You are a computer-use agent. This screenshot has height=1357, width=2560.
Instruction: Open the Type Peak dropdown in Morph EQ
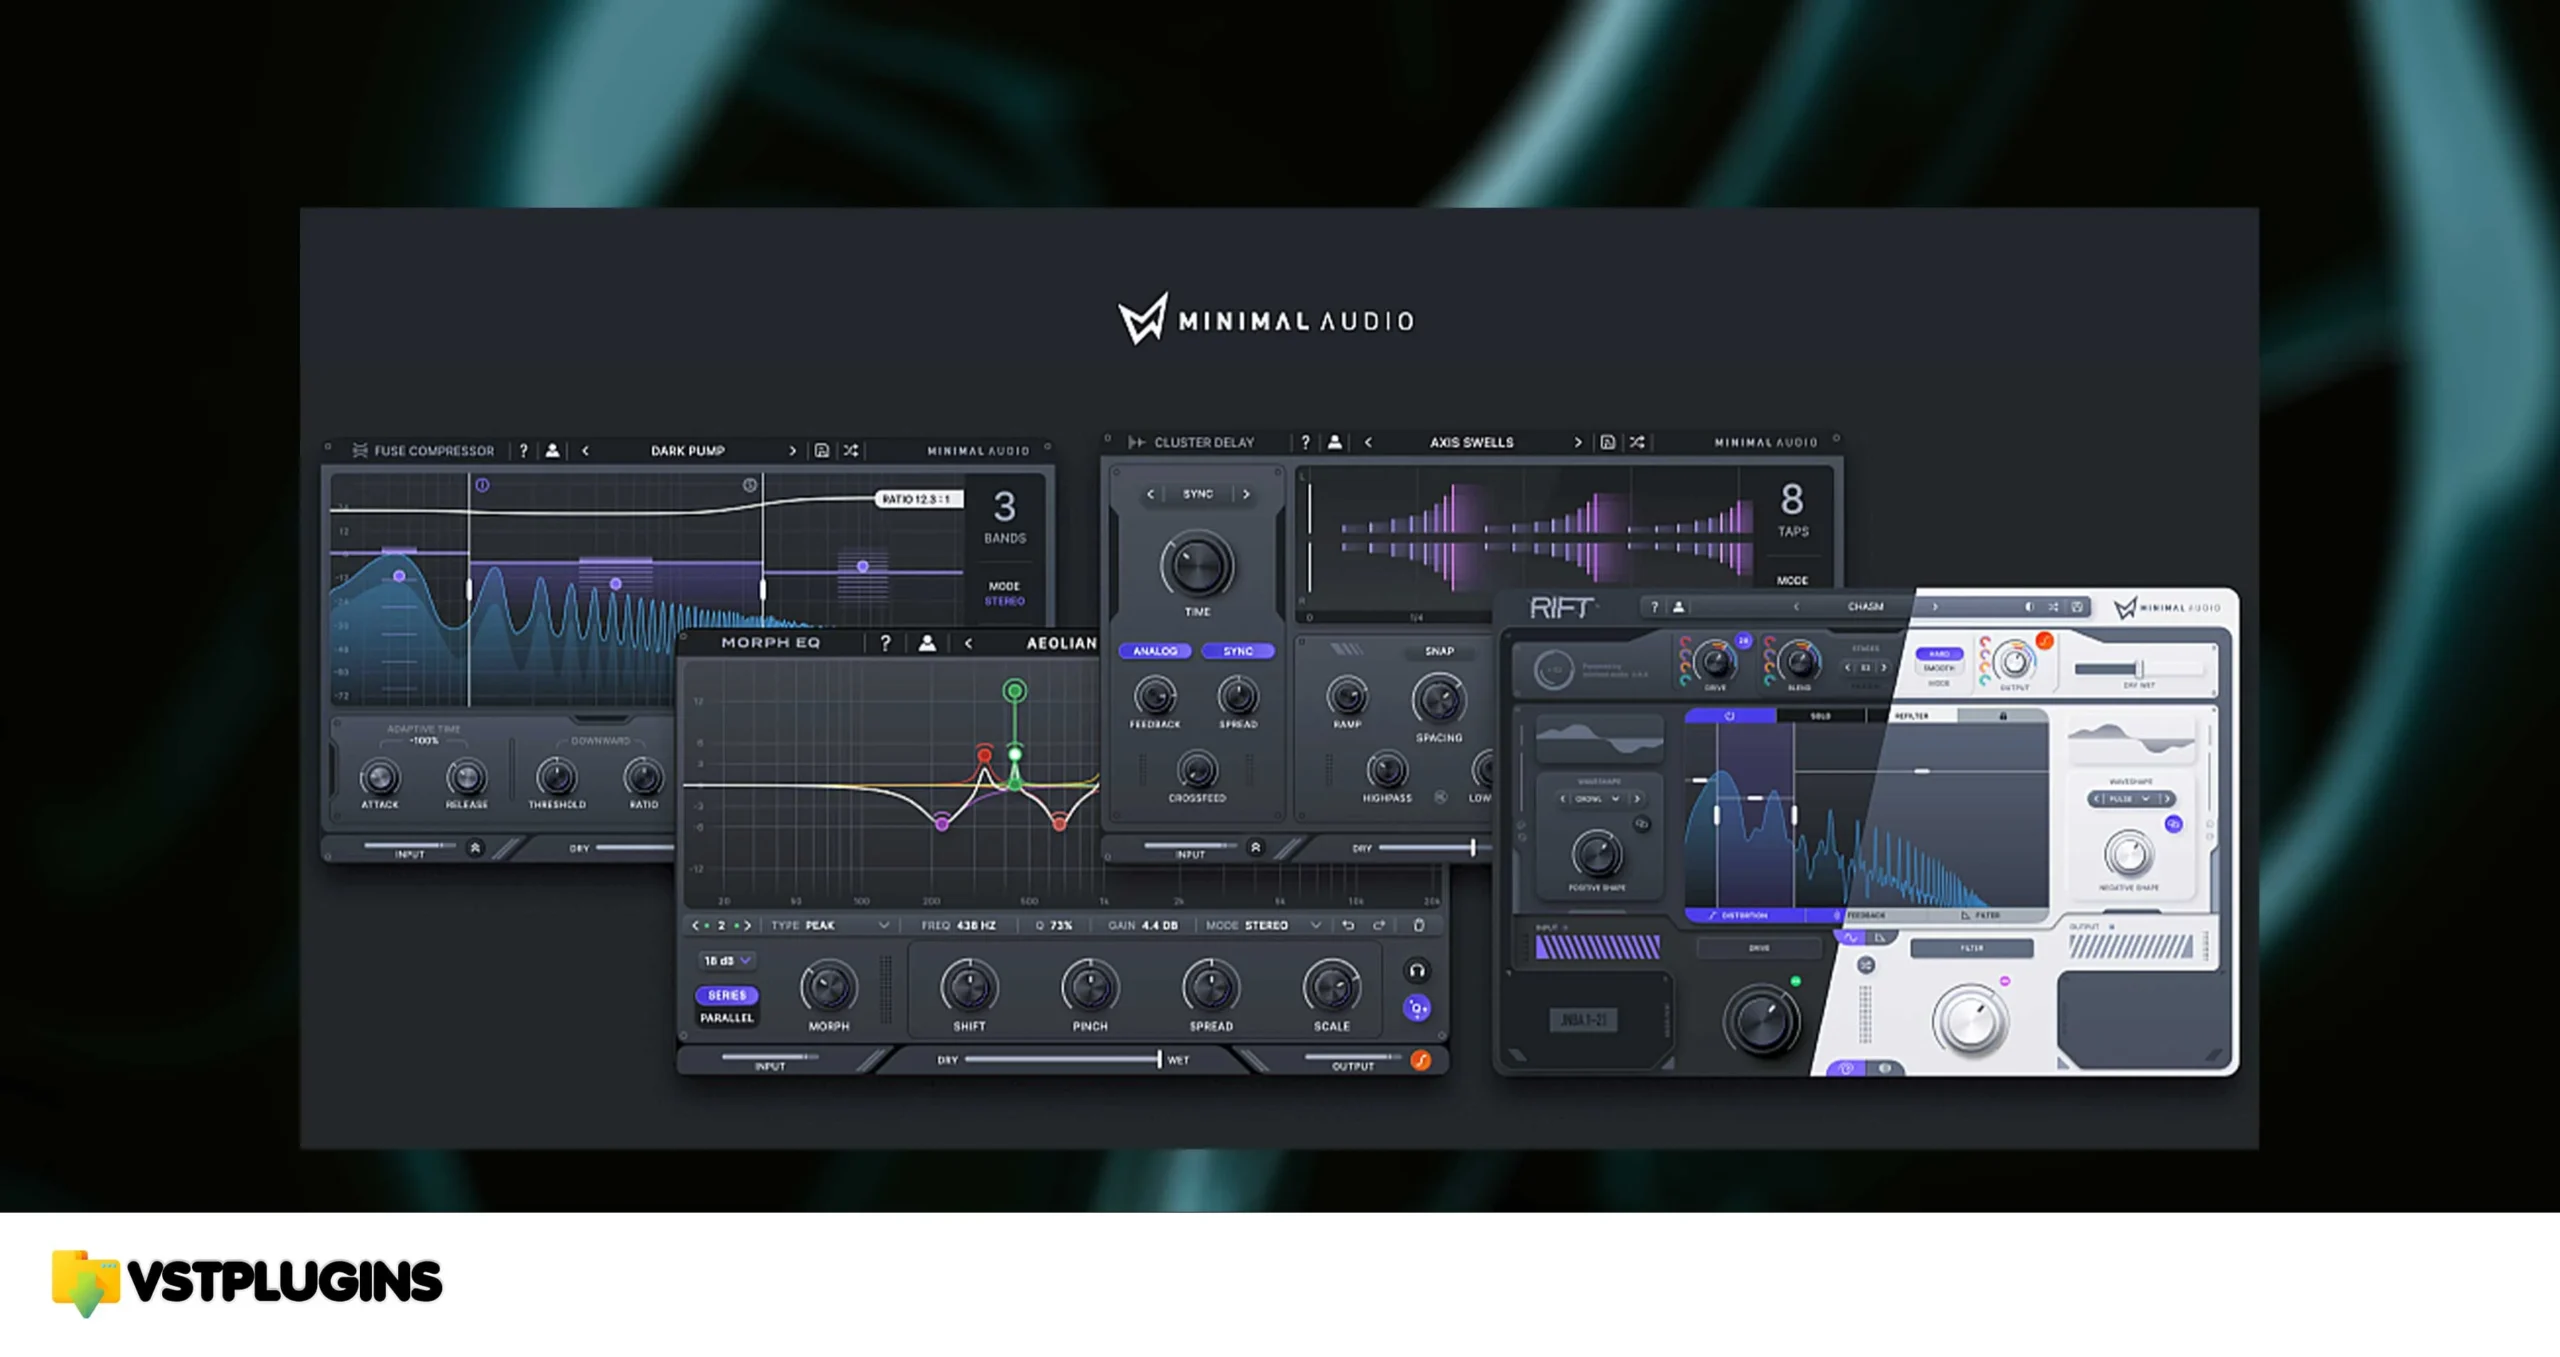point(830,925)
